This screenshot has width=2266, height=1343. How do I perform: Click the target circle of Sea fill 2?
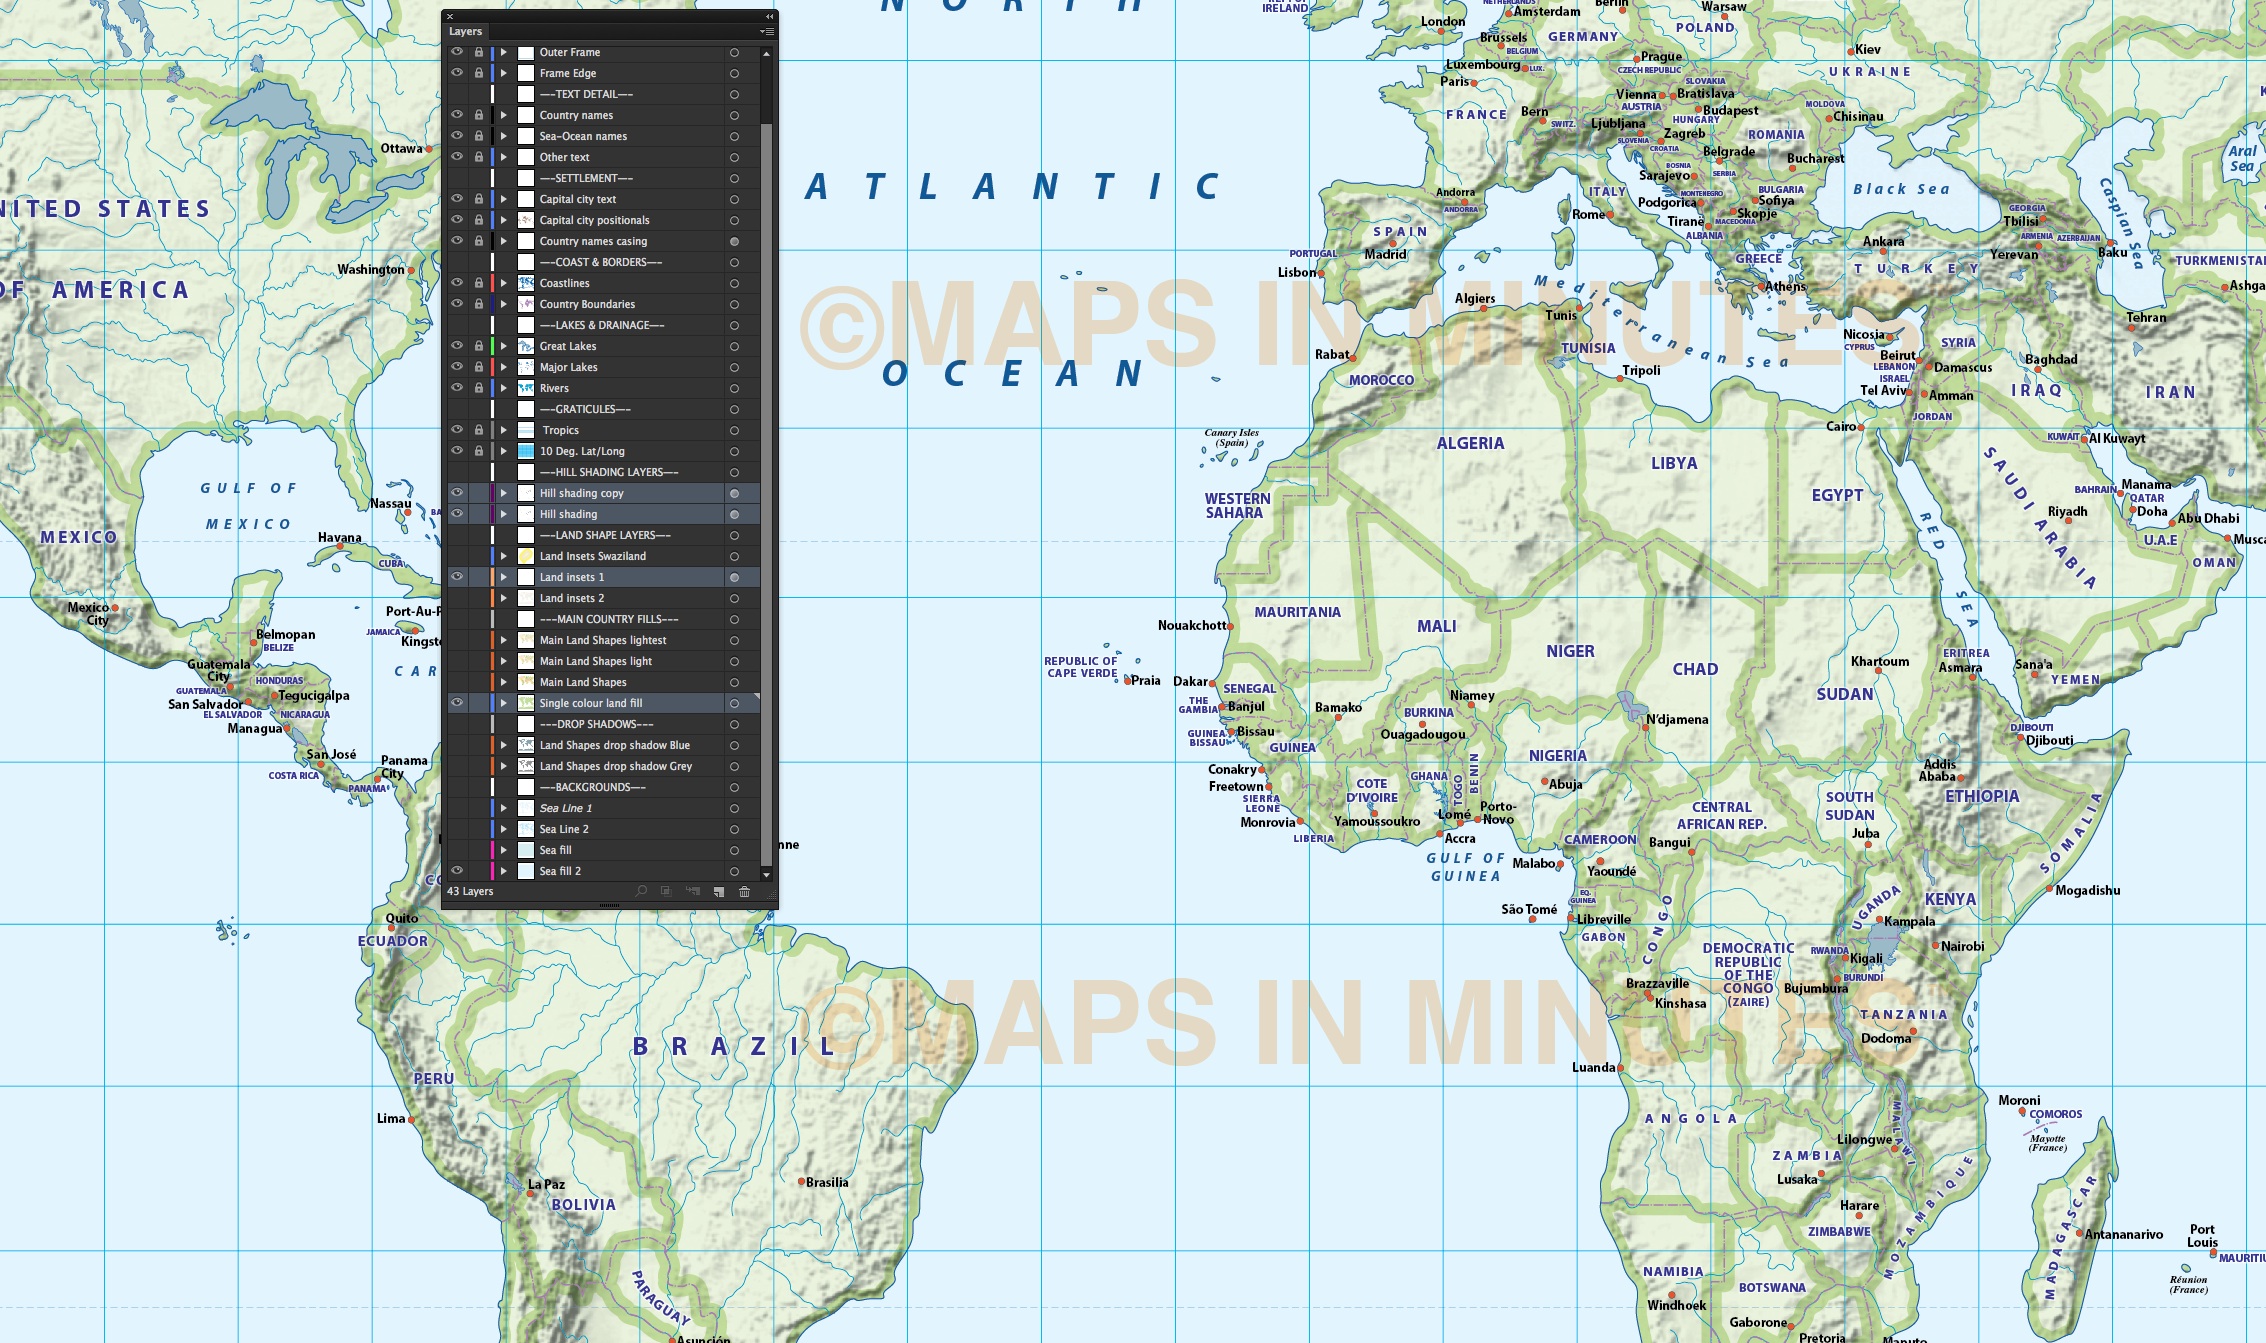735,871
